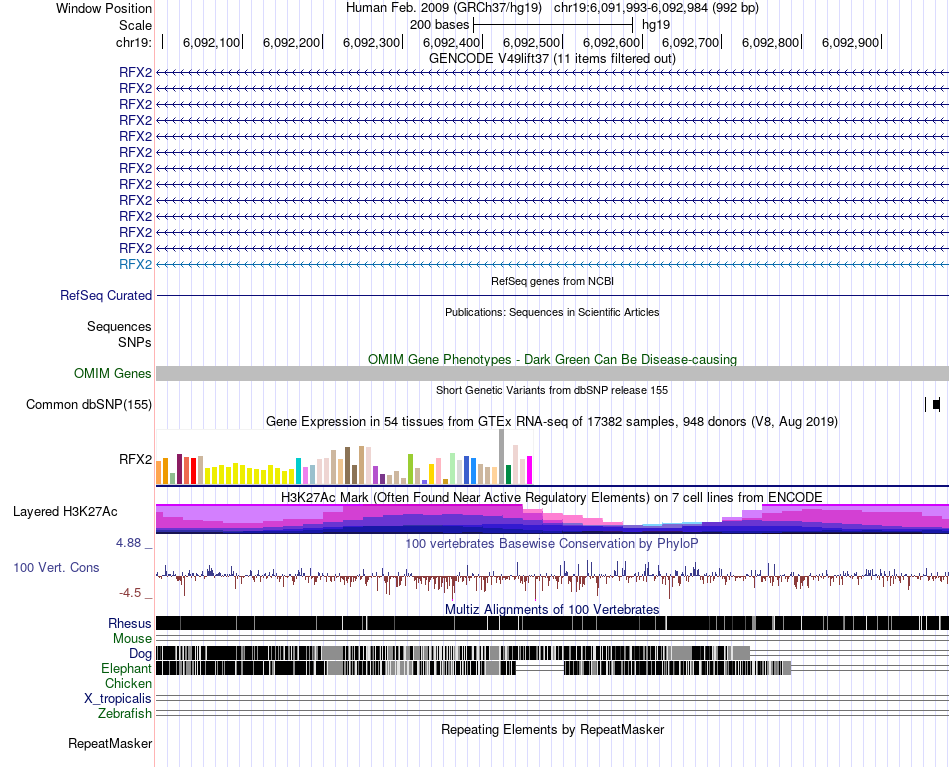Open the H3K27Ac Mark track title
Screen dimensions: 950x767
[x=552, y=497]
